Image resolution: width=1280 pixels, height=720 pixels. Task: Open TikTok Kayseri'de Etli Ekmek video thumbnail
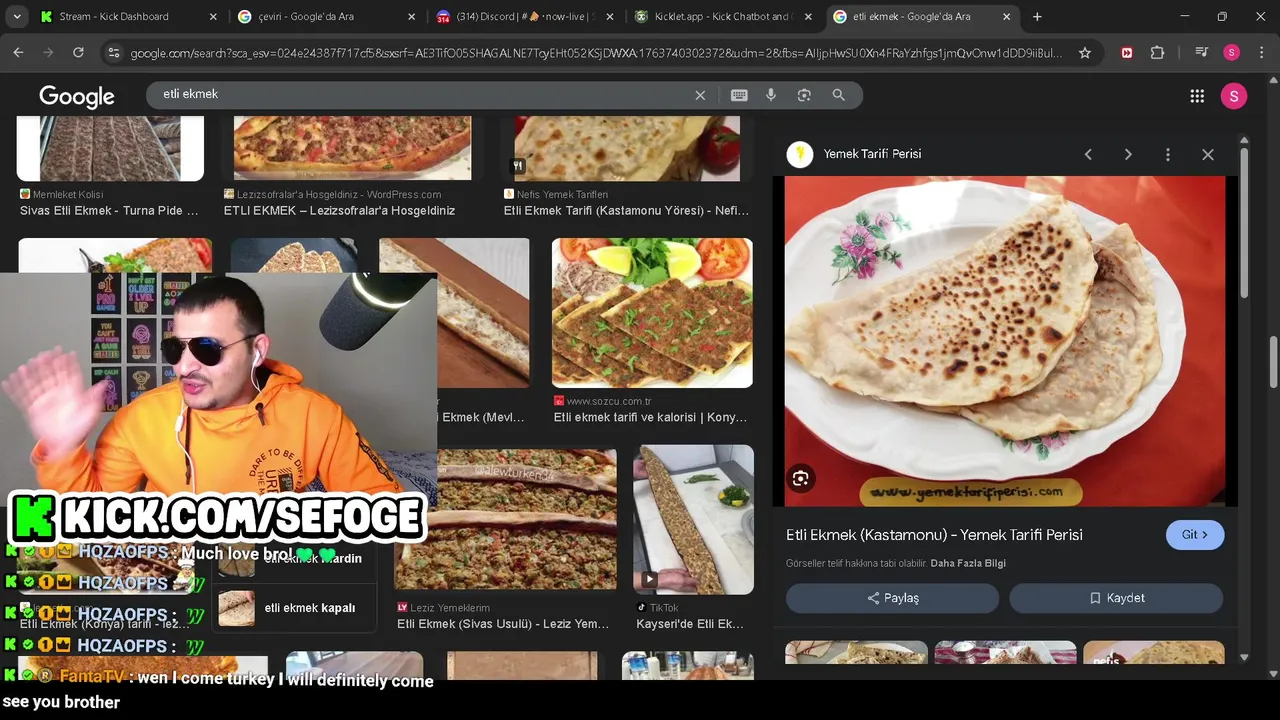tap(694, 520)
